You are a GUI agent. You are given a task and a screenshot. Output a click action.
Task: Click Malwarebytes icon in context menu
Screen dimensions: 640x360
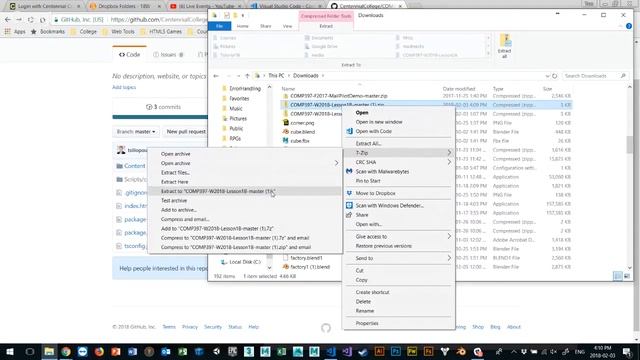(349, 171)
